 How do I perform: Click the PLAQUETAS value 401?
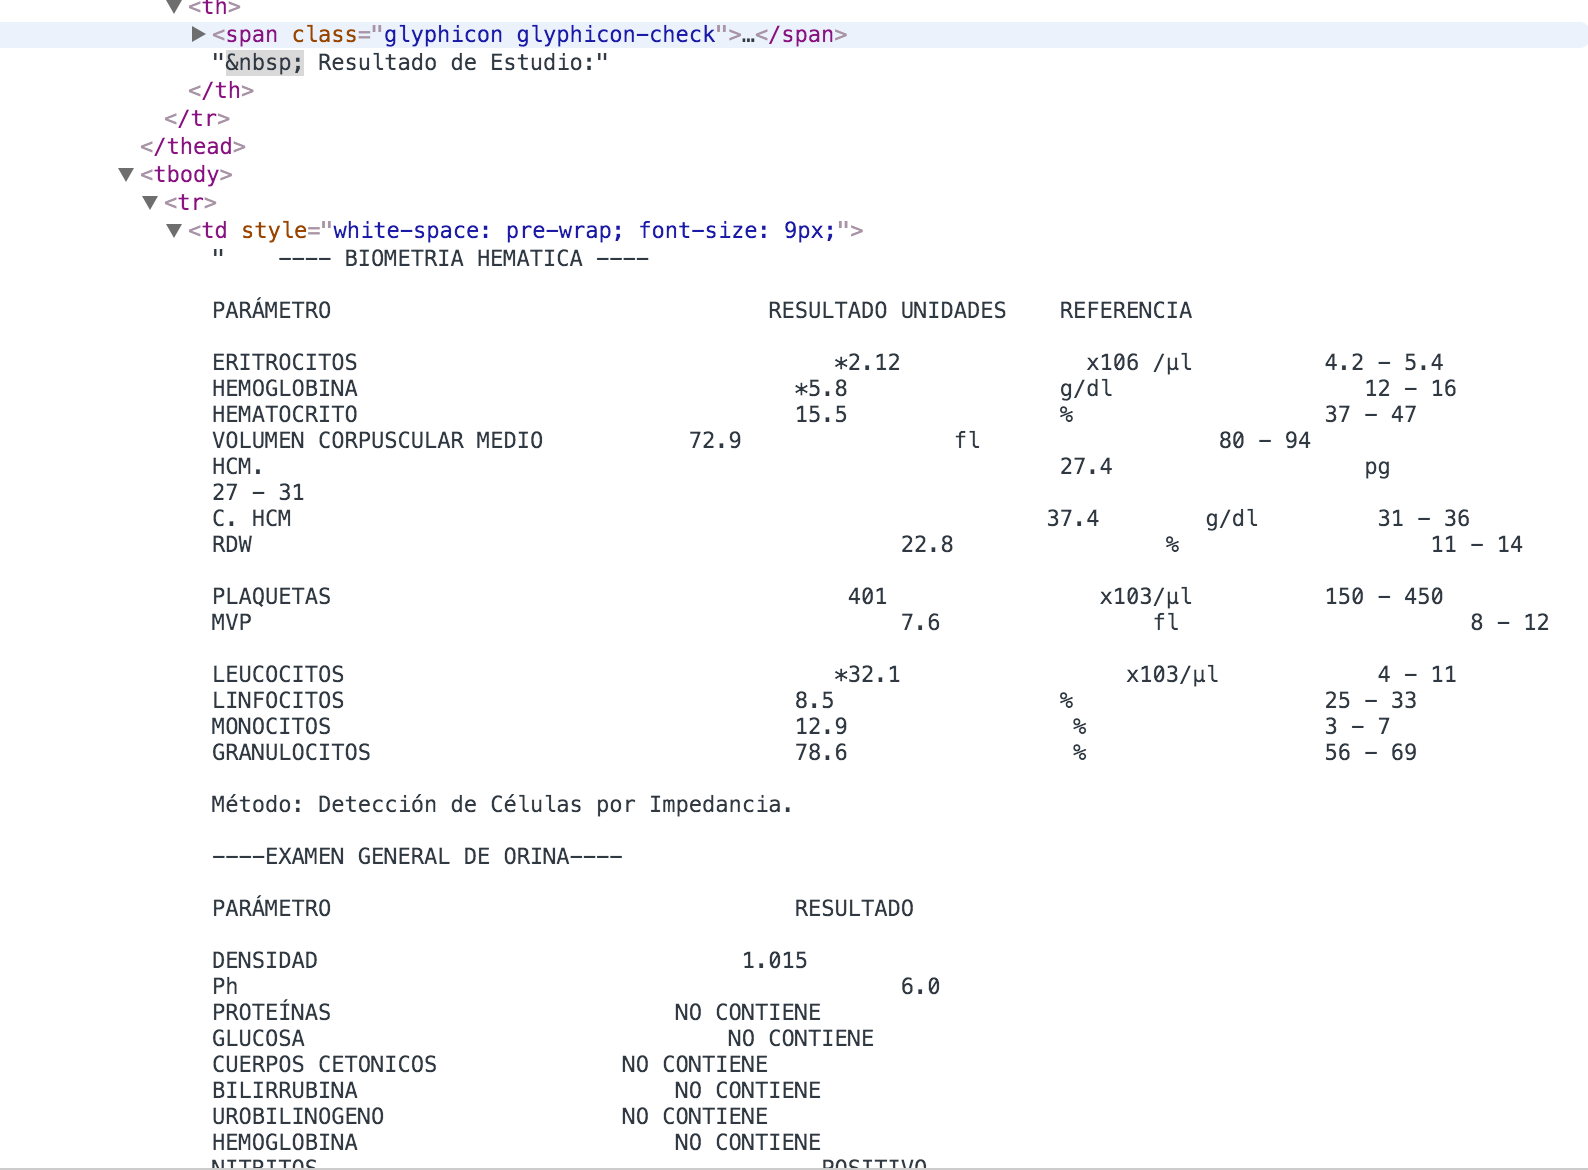click(x=867, y=596)
